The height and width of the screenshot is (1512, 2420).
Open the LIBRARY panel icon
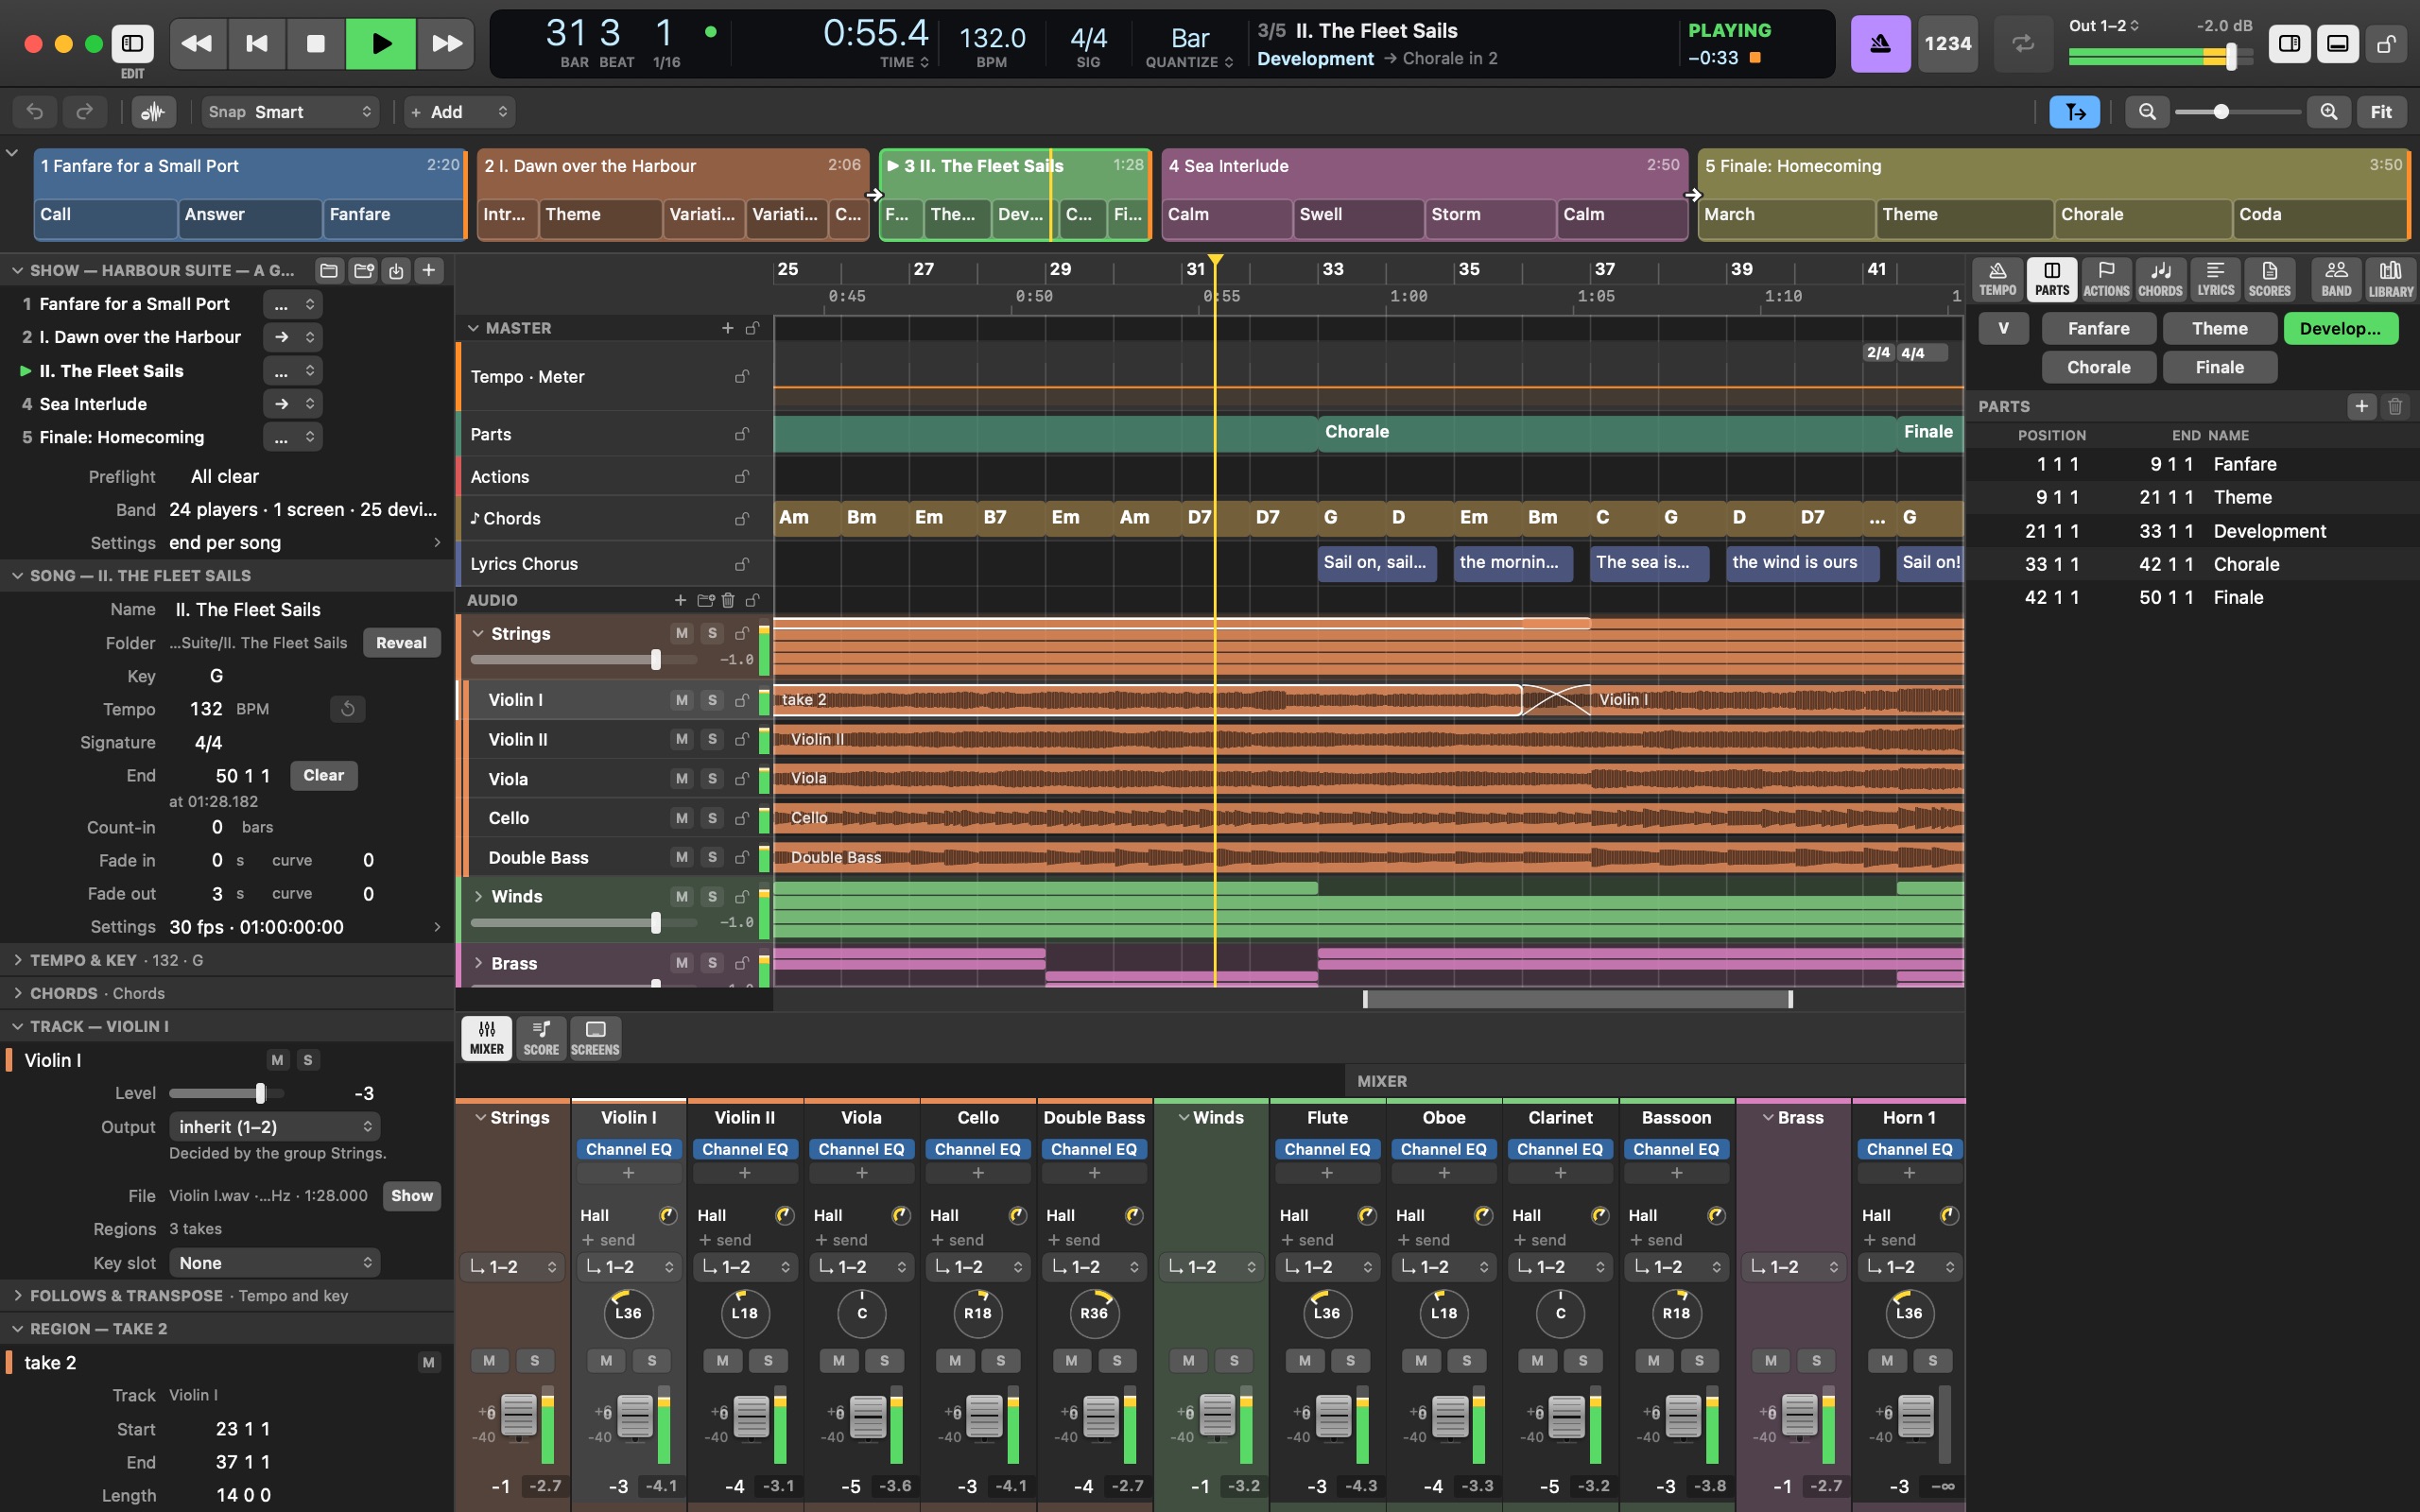[x=2391, y=279]
